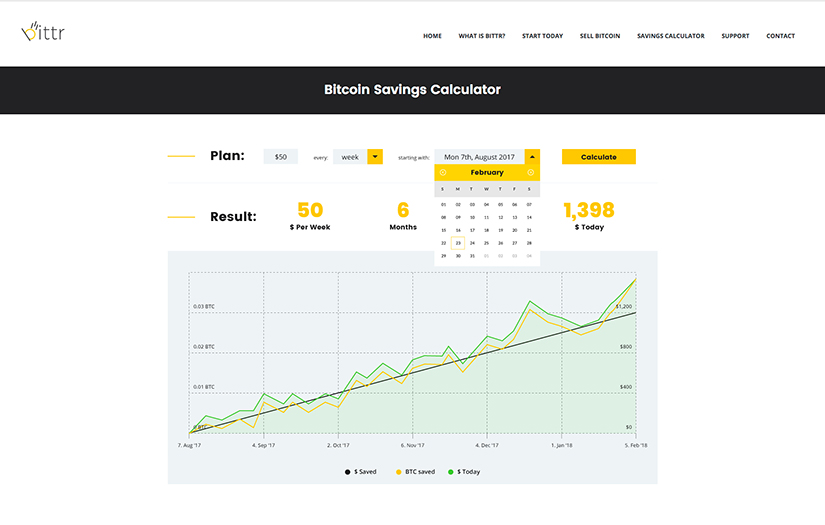Click the 'Bitcoin Savings Calculator' heading
Viewport: 825px width, 525px height.
412,89
